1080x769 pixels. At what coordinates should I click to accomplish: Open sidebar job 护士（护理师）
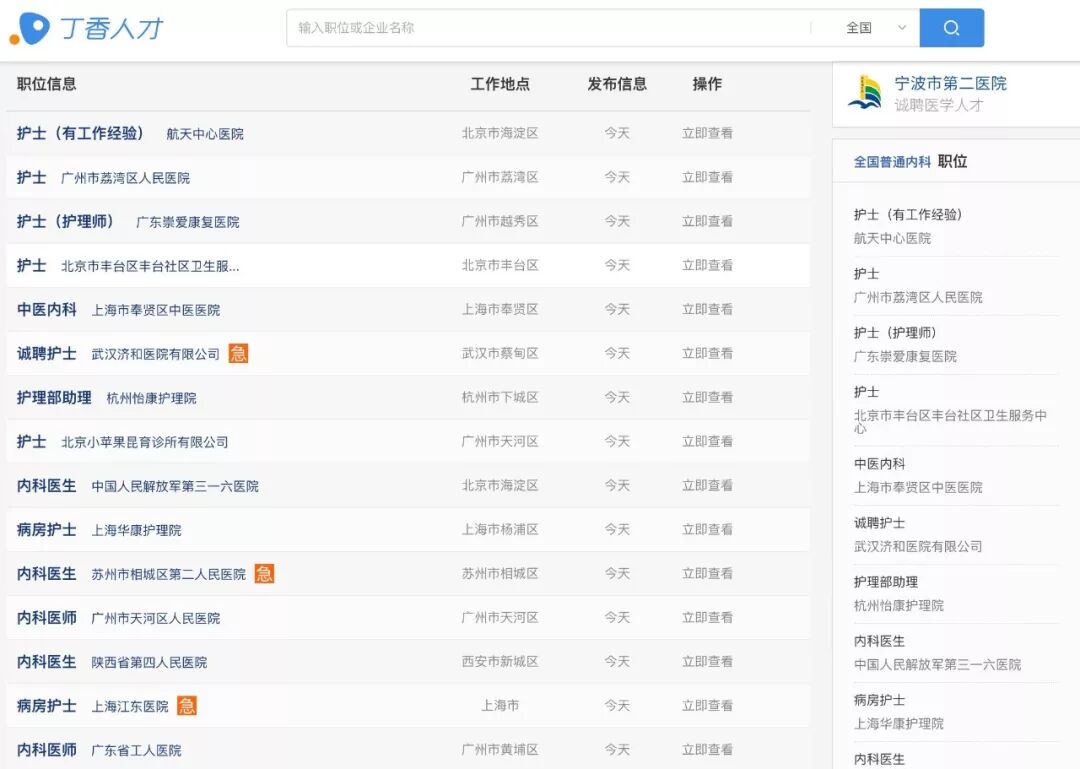(x=895, y=333)
